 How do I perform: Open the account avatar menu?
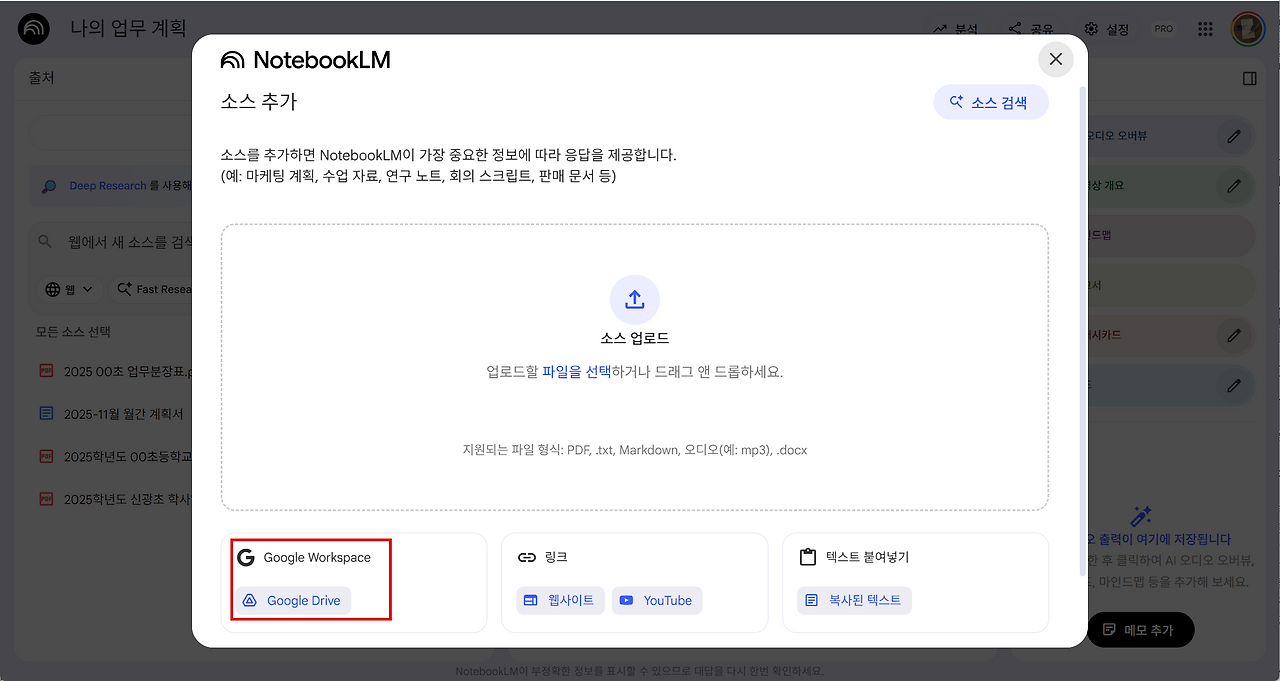point(1248,29)
